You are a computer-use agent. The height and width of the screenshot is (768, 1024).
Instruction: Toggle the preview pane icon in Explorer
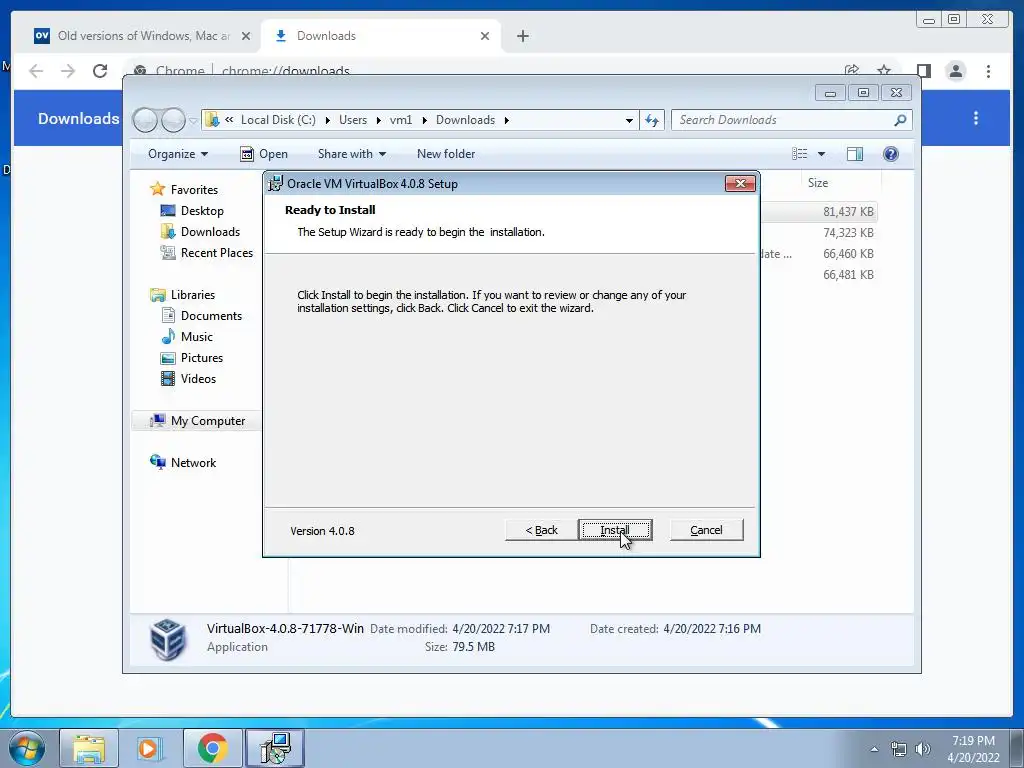point(855,154)
